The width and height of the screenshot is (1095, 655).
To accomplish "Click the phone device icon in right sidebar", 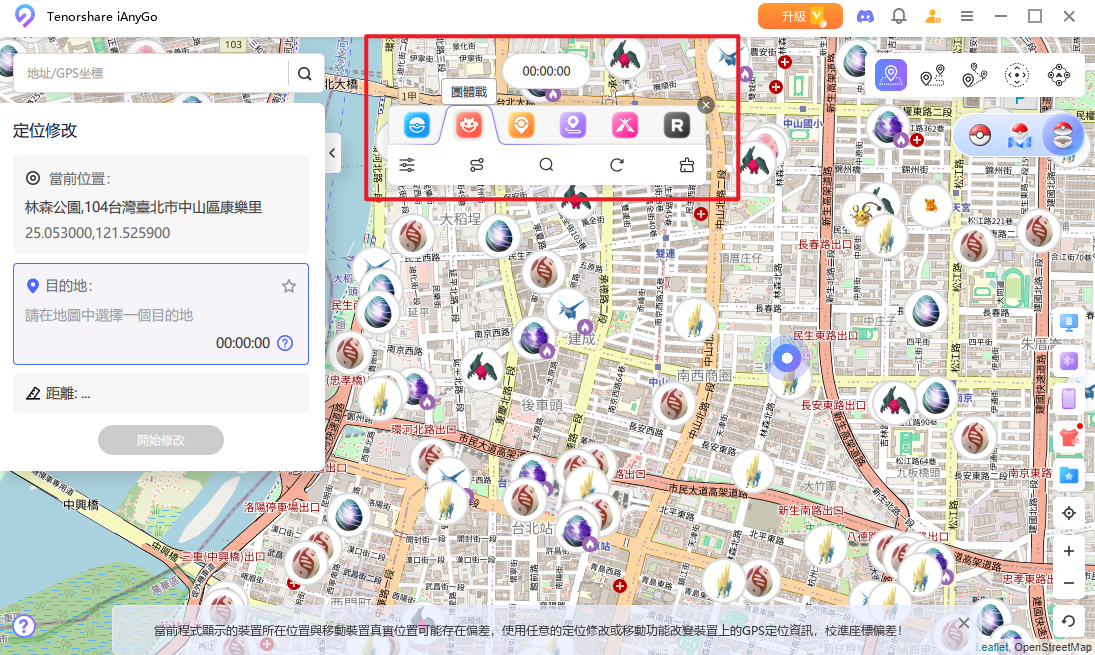I will tap(1068, 399).
